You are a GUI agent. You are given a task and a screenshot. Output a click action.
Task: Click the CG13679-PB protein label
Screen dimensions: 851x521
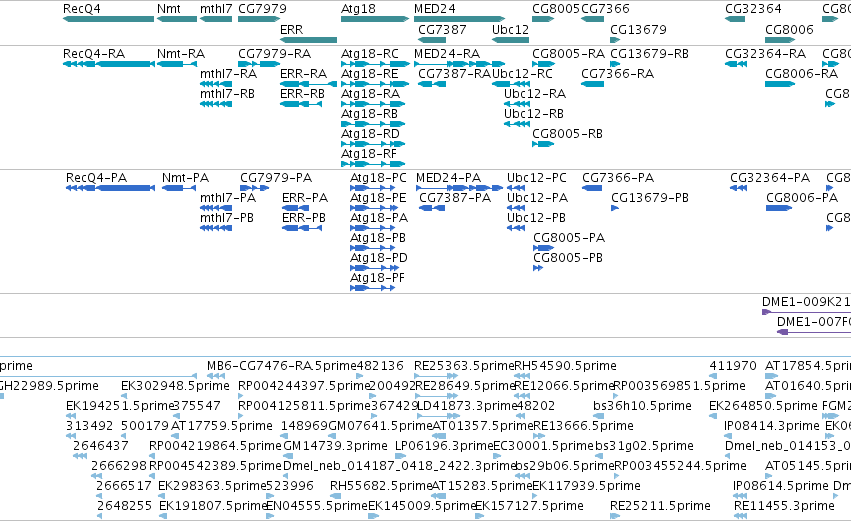point(650,198)
